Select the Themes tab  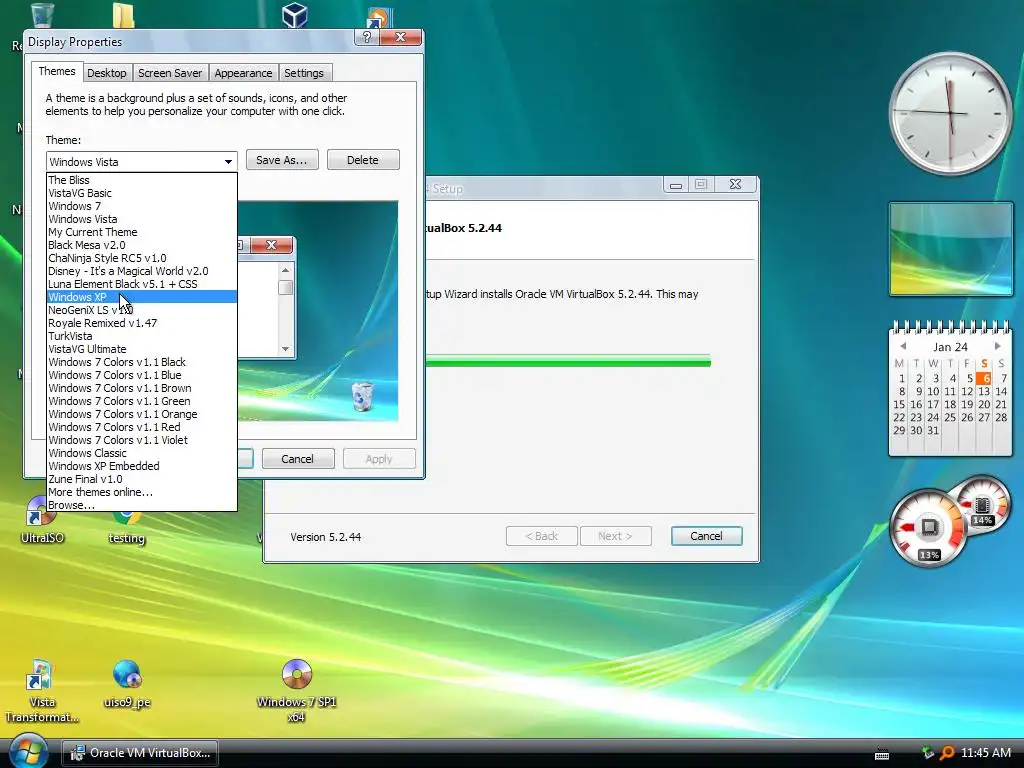(x=57, y=71)
